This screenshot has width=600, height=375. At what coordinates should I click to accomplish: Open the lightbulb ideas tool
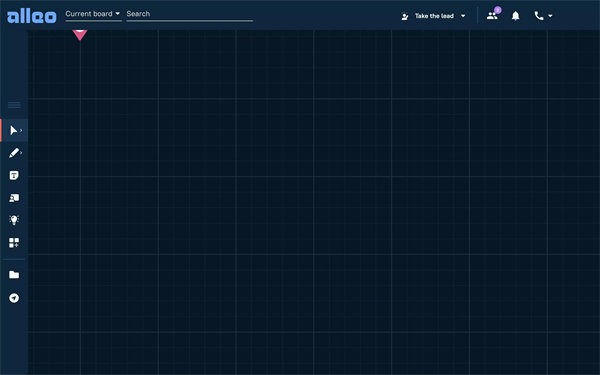[14, 220]
